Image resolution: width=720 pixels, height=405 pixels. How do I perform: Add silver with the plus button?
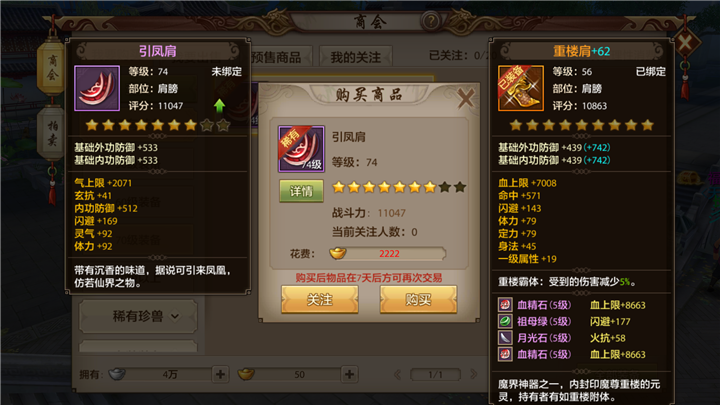click(220, 374)
